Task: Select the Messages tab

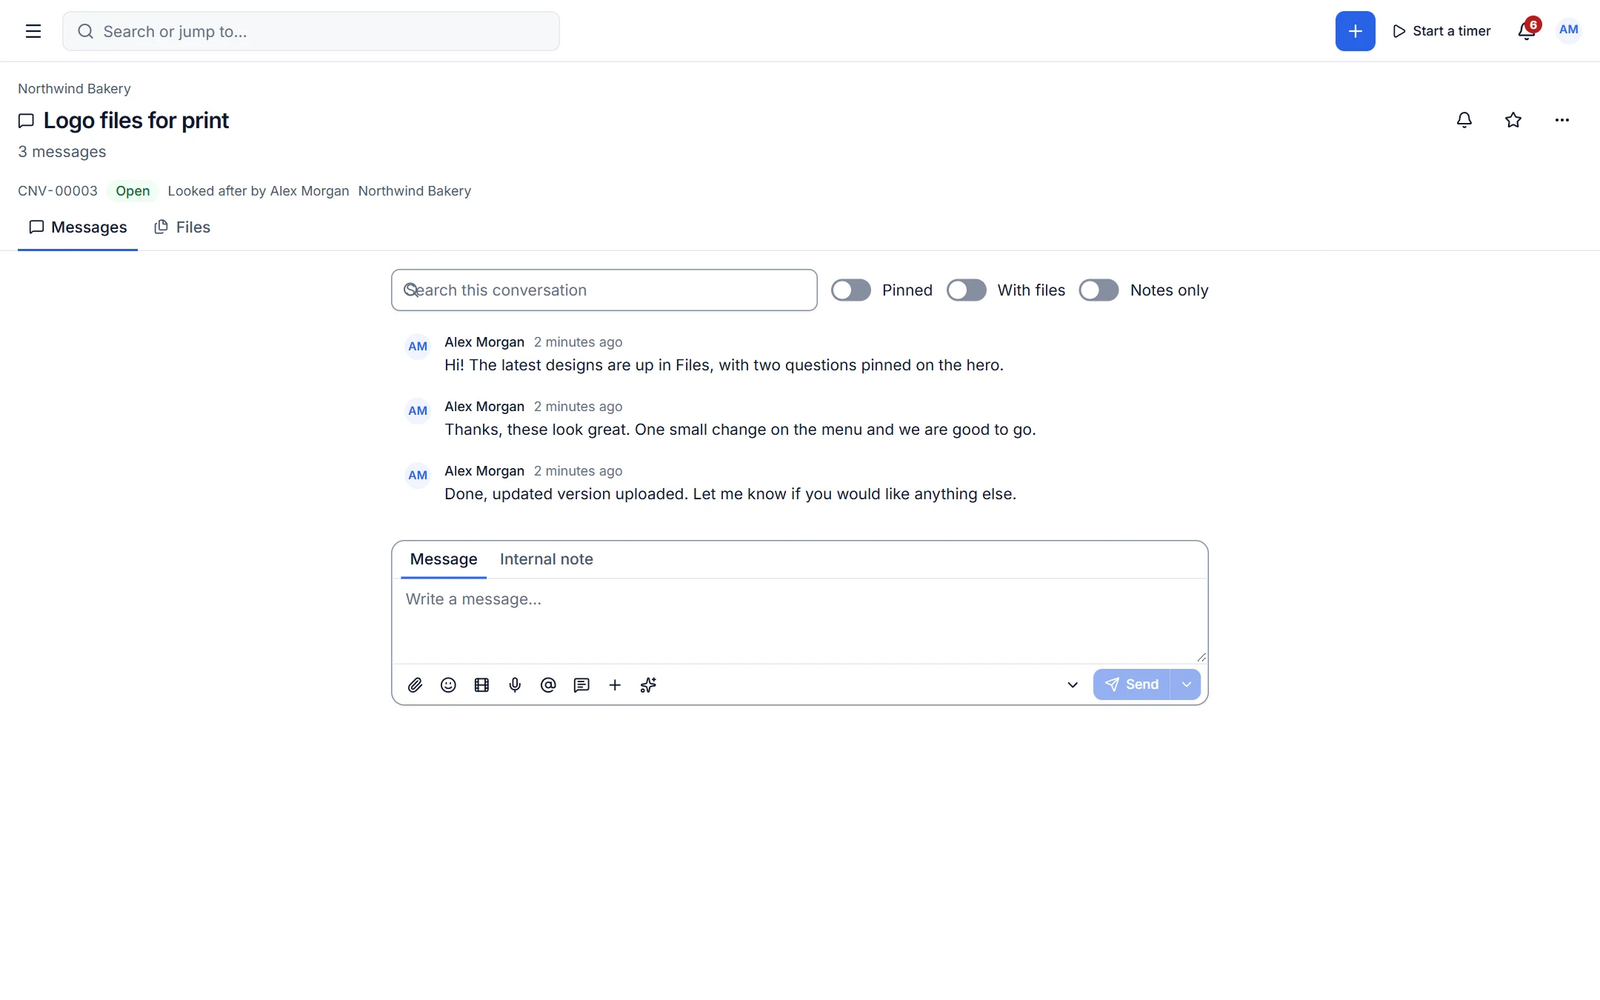Action: [x=78, y=228]
